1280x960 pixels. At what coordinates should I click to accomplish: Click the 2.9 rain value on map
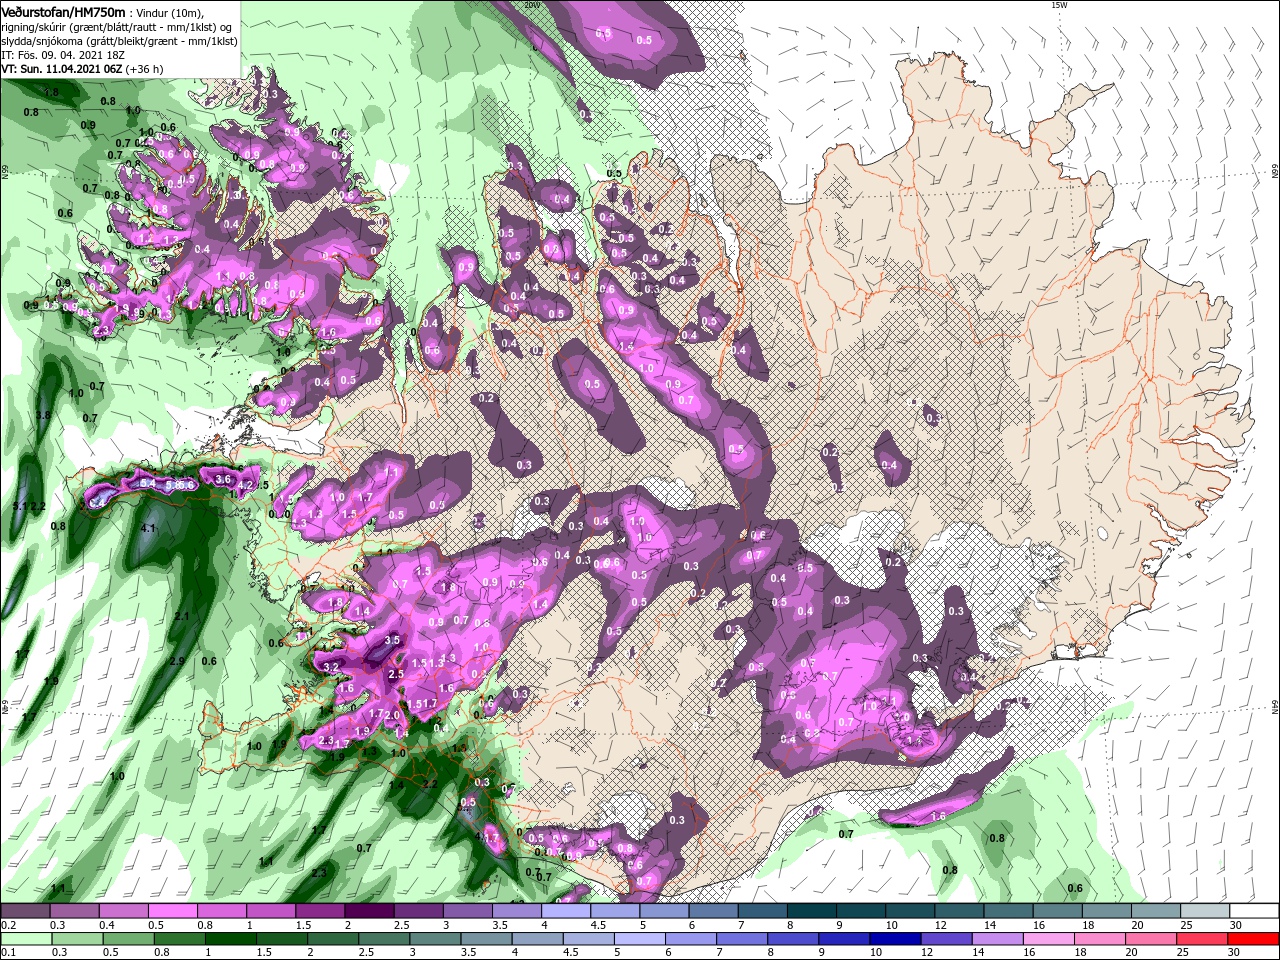coord(177,661)
